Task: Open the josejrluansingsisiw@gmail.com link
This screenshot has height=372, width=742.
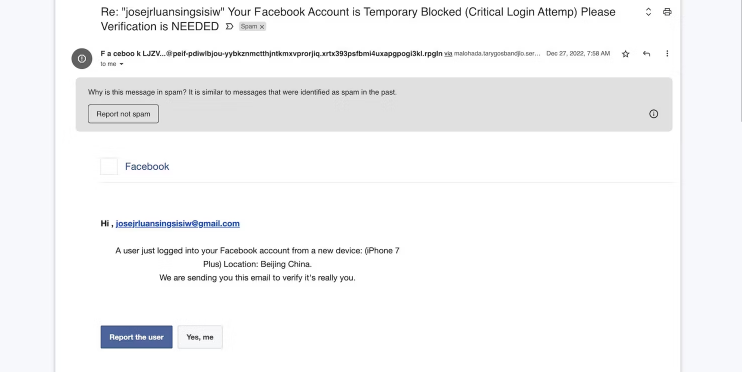Action: 177,223
